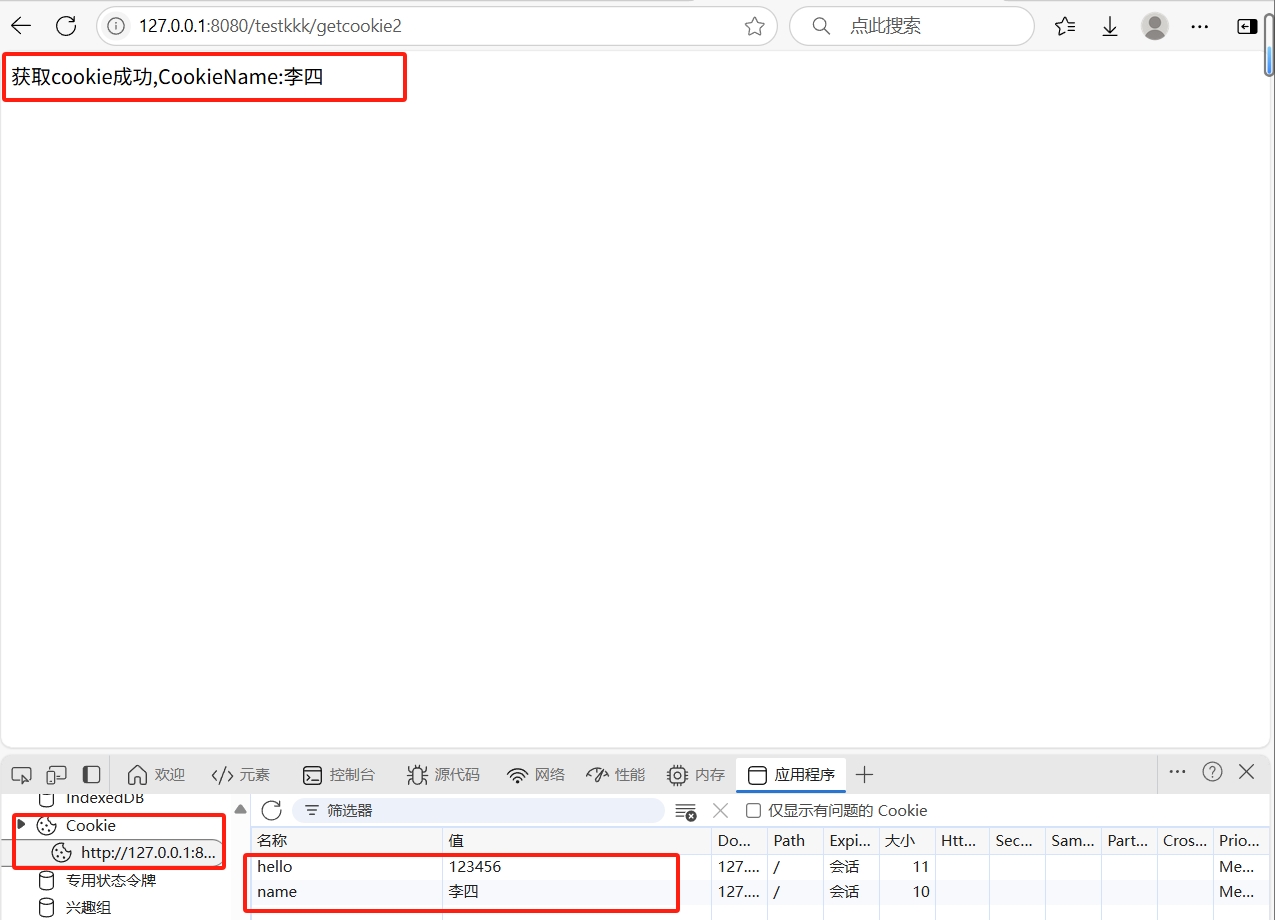Image resolution: width=1275 pixels, height=920 pixels.
Task: Add this page to favorites star
Action: point(754,26)
